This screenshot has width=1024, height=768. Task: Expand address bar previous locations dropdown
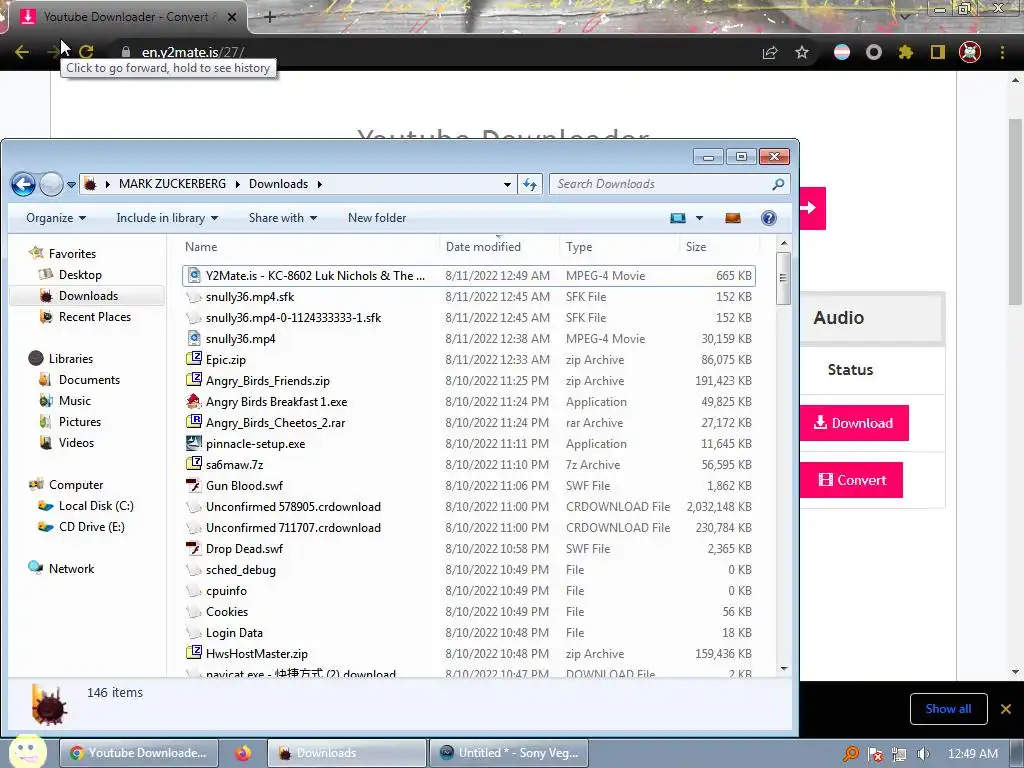point(507,185)
